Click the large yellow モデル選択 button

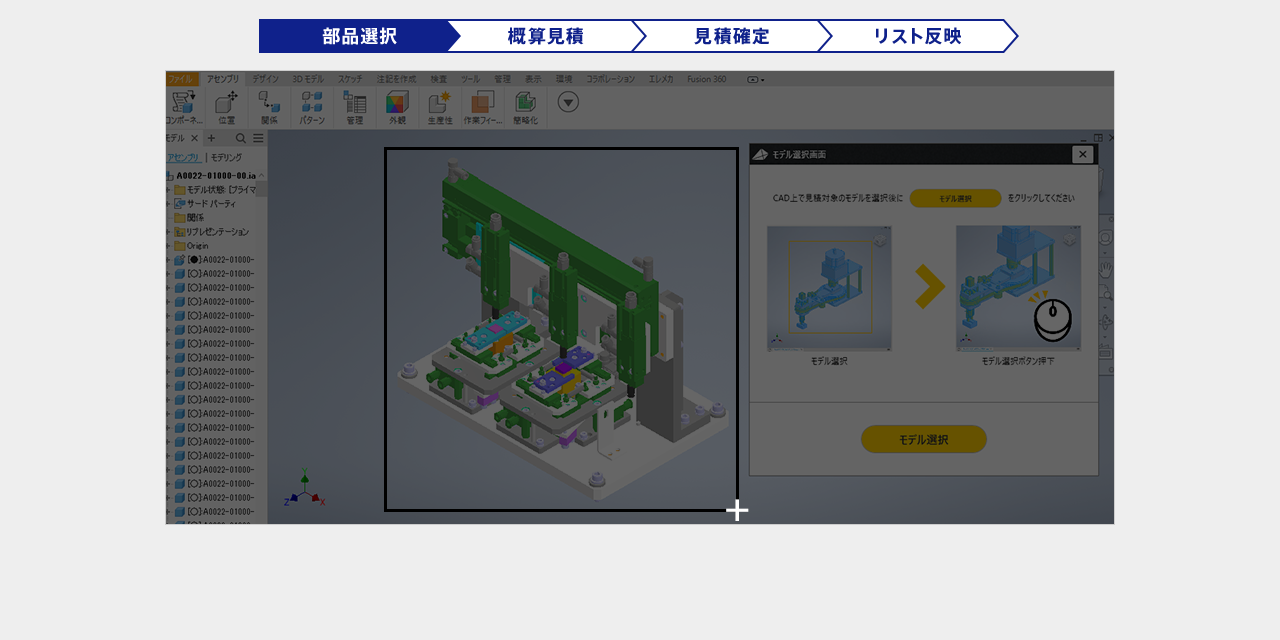(x=923, y=439)
